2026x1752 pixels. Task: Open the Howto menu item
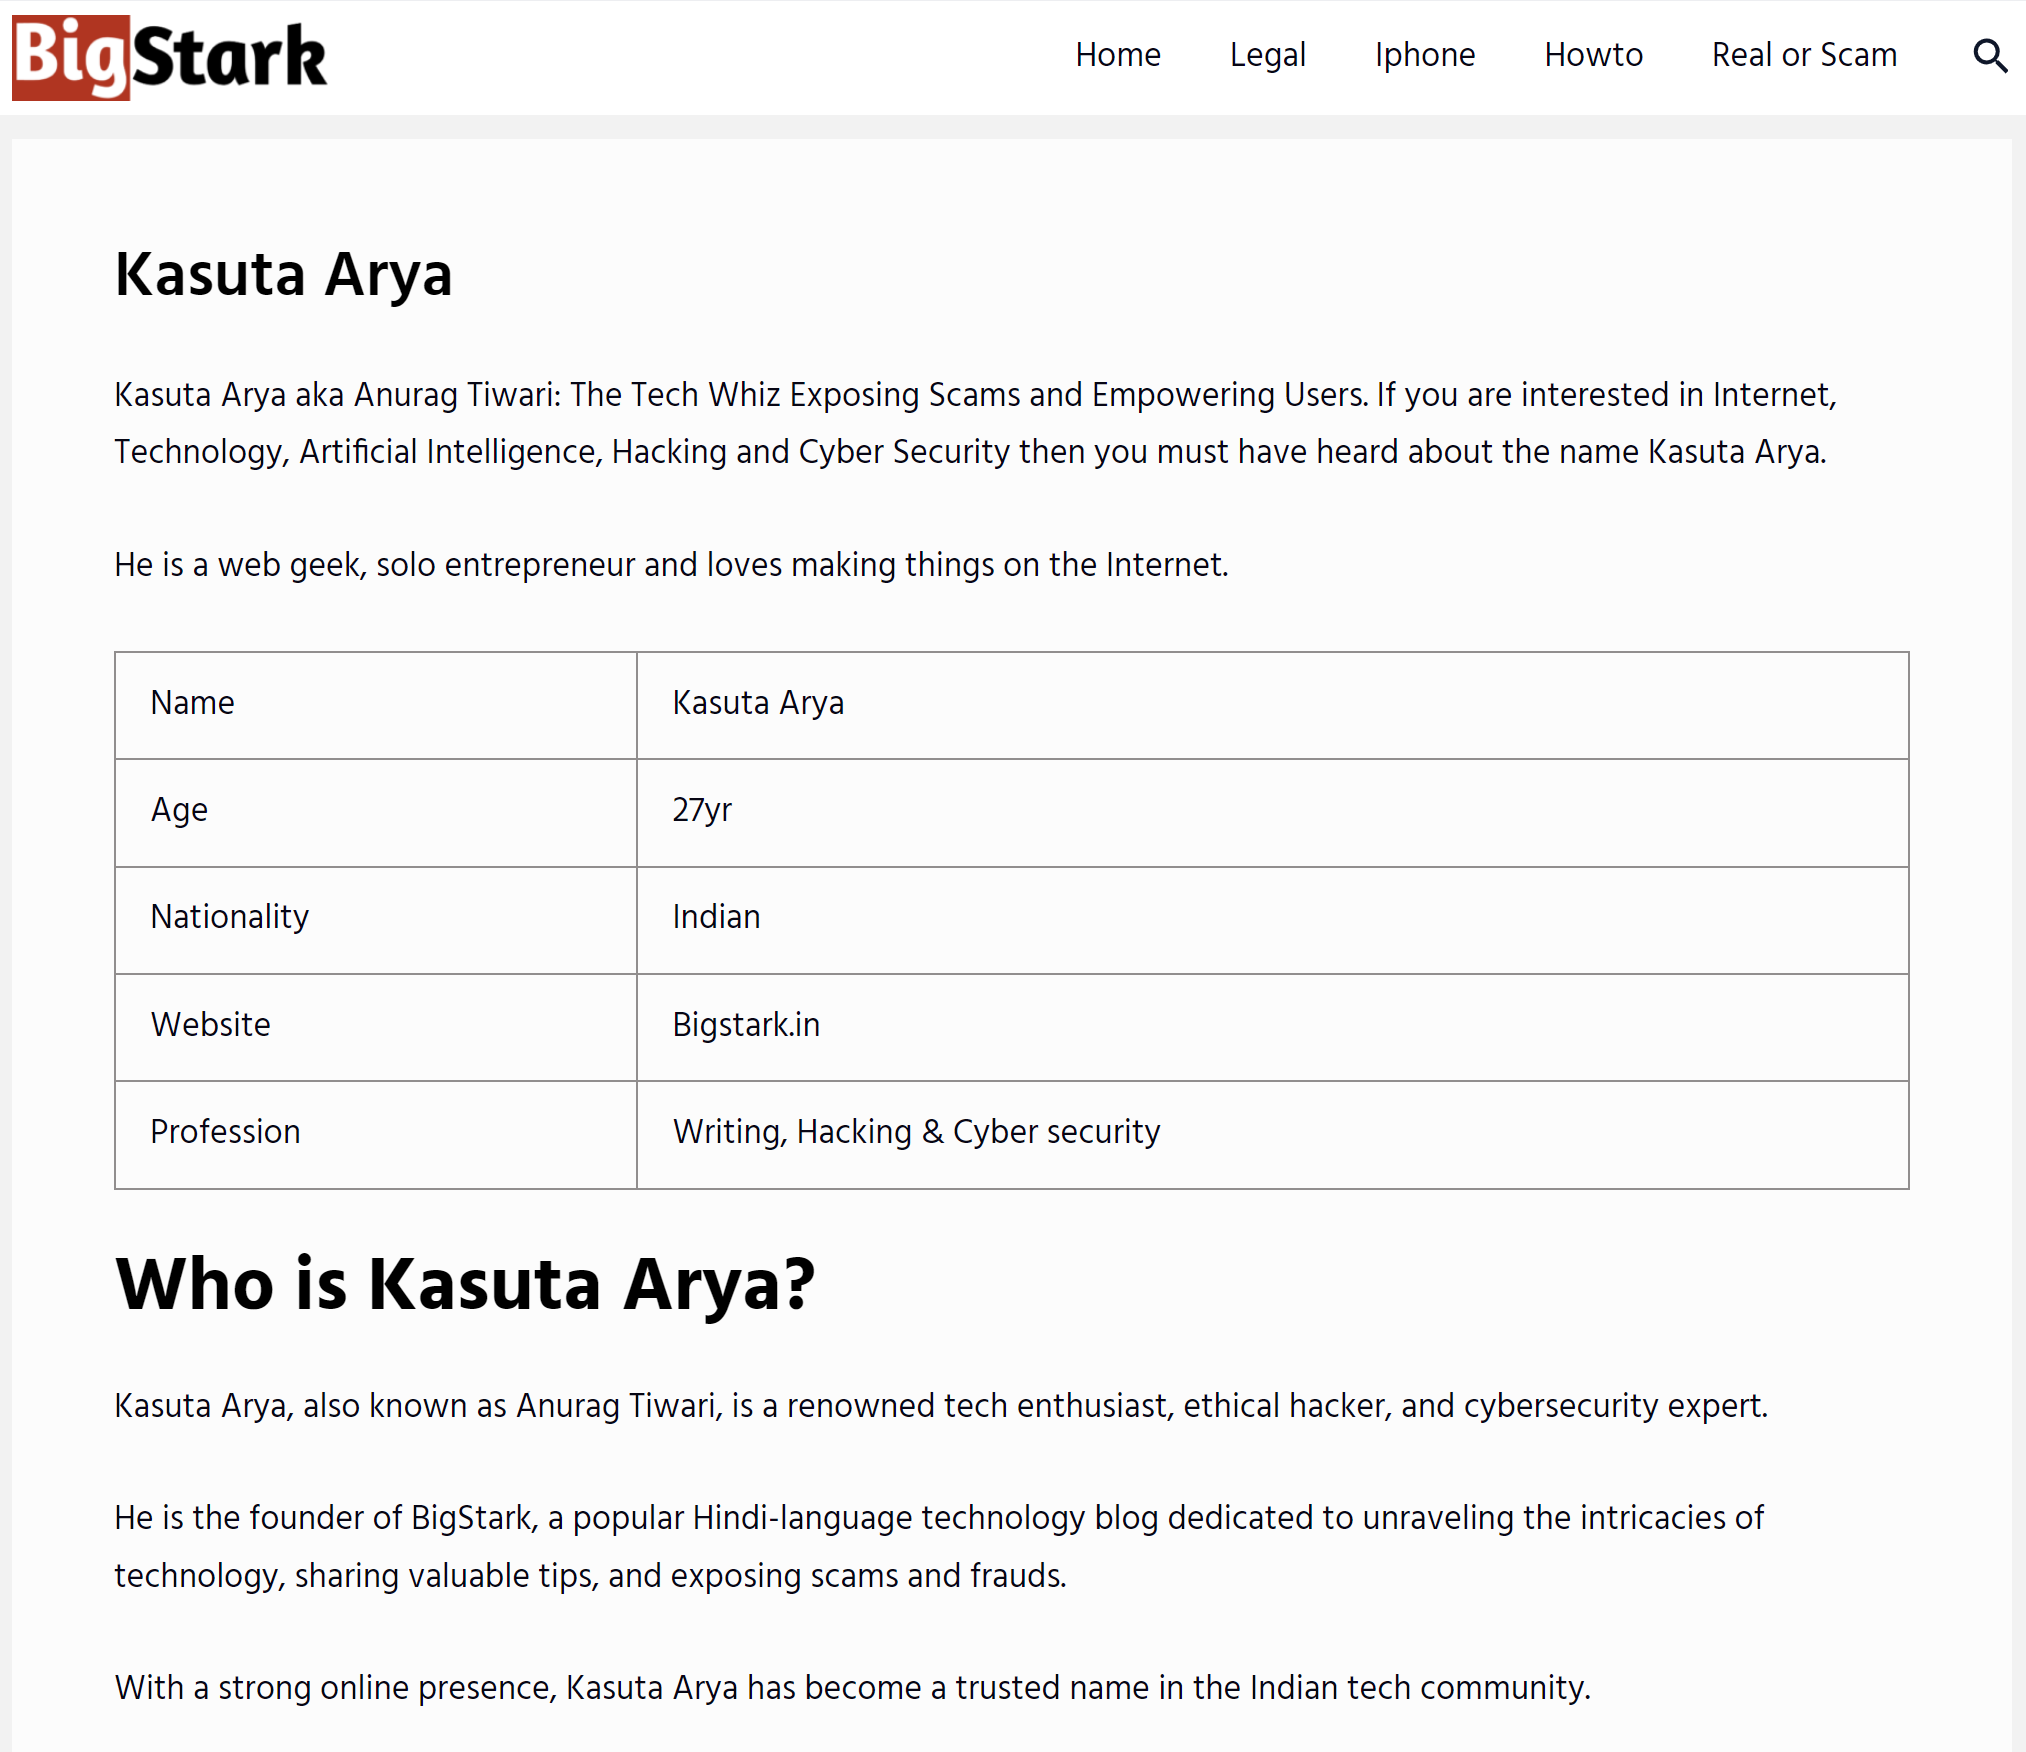pyautogui.click(x=1594, y=55)
